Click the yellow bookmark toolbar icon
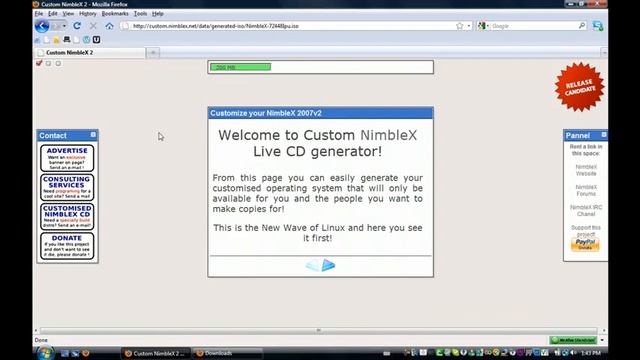Viewport: 640px width, 360px height. [x=56, y=40]
